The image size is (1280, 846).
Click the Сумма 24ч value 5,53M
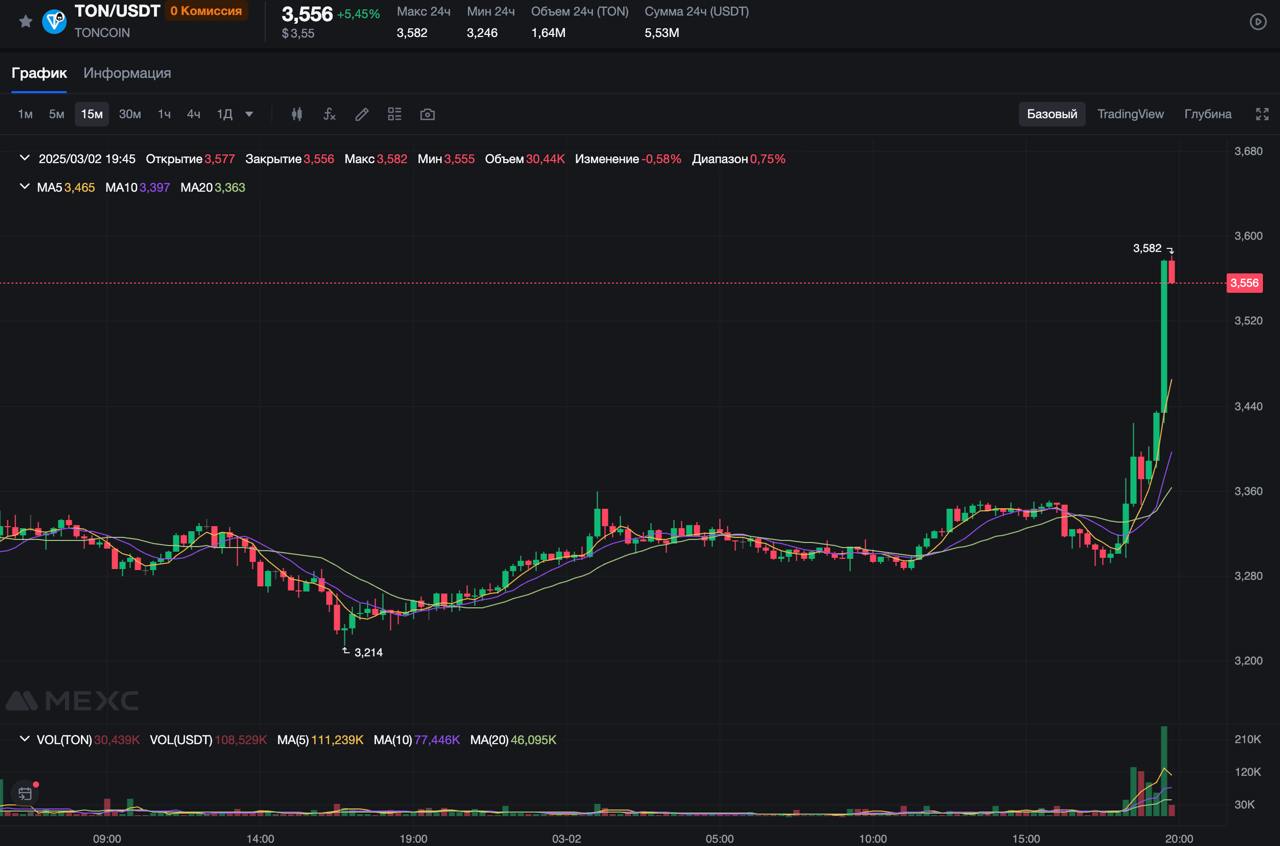[x=662, y=33]
